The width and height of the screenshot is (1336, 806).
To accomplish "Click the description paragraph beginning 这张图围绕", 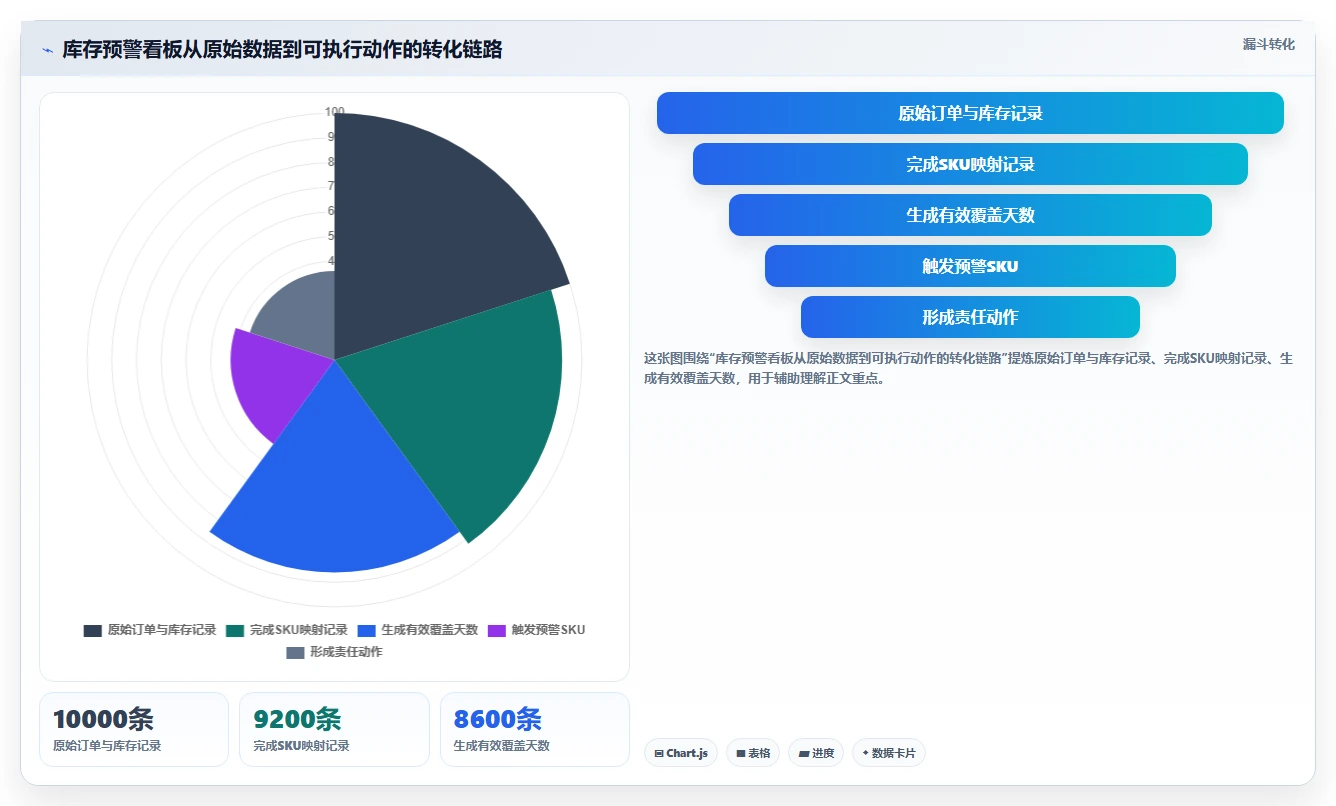I will click(968, 368).
